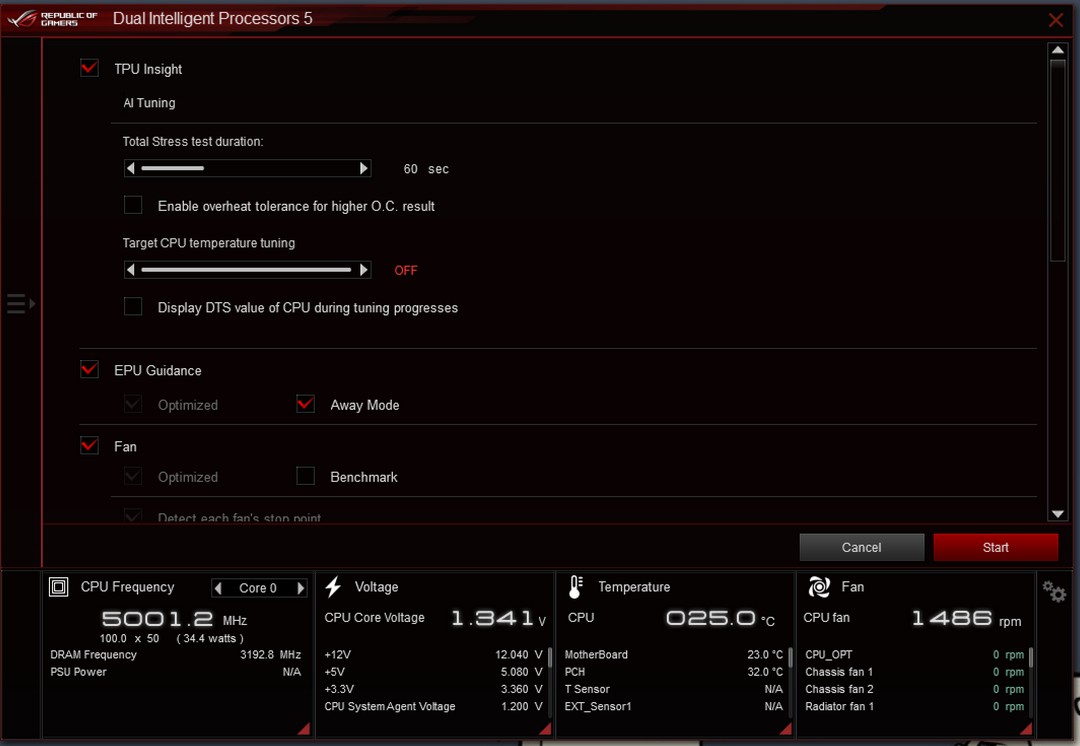This screenshot has width=1080, height=746.
Task: Expand Fan panel corner triangle
Action: point(1026,729)
